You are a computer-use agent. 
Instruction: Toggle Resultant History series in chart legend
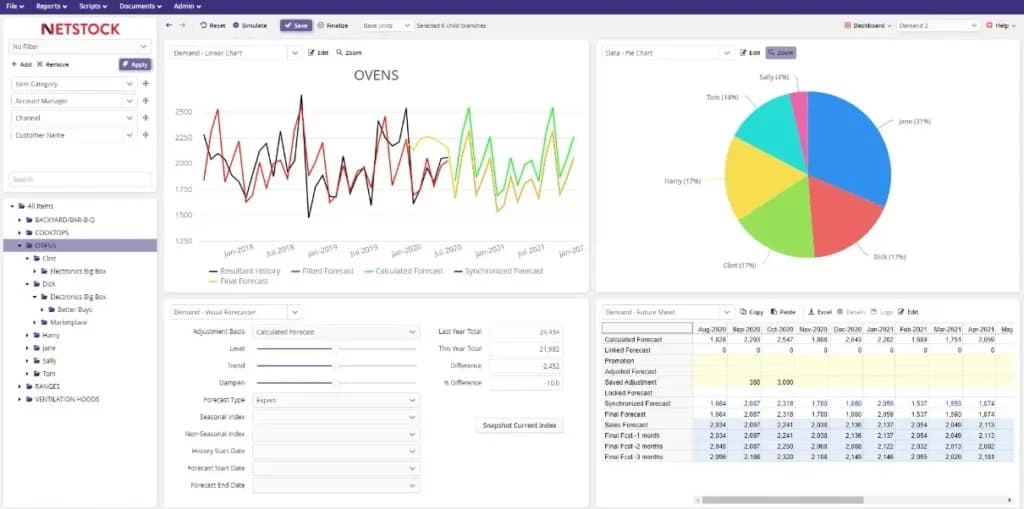244,271
